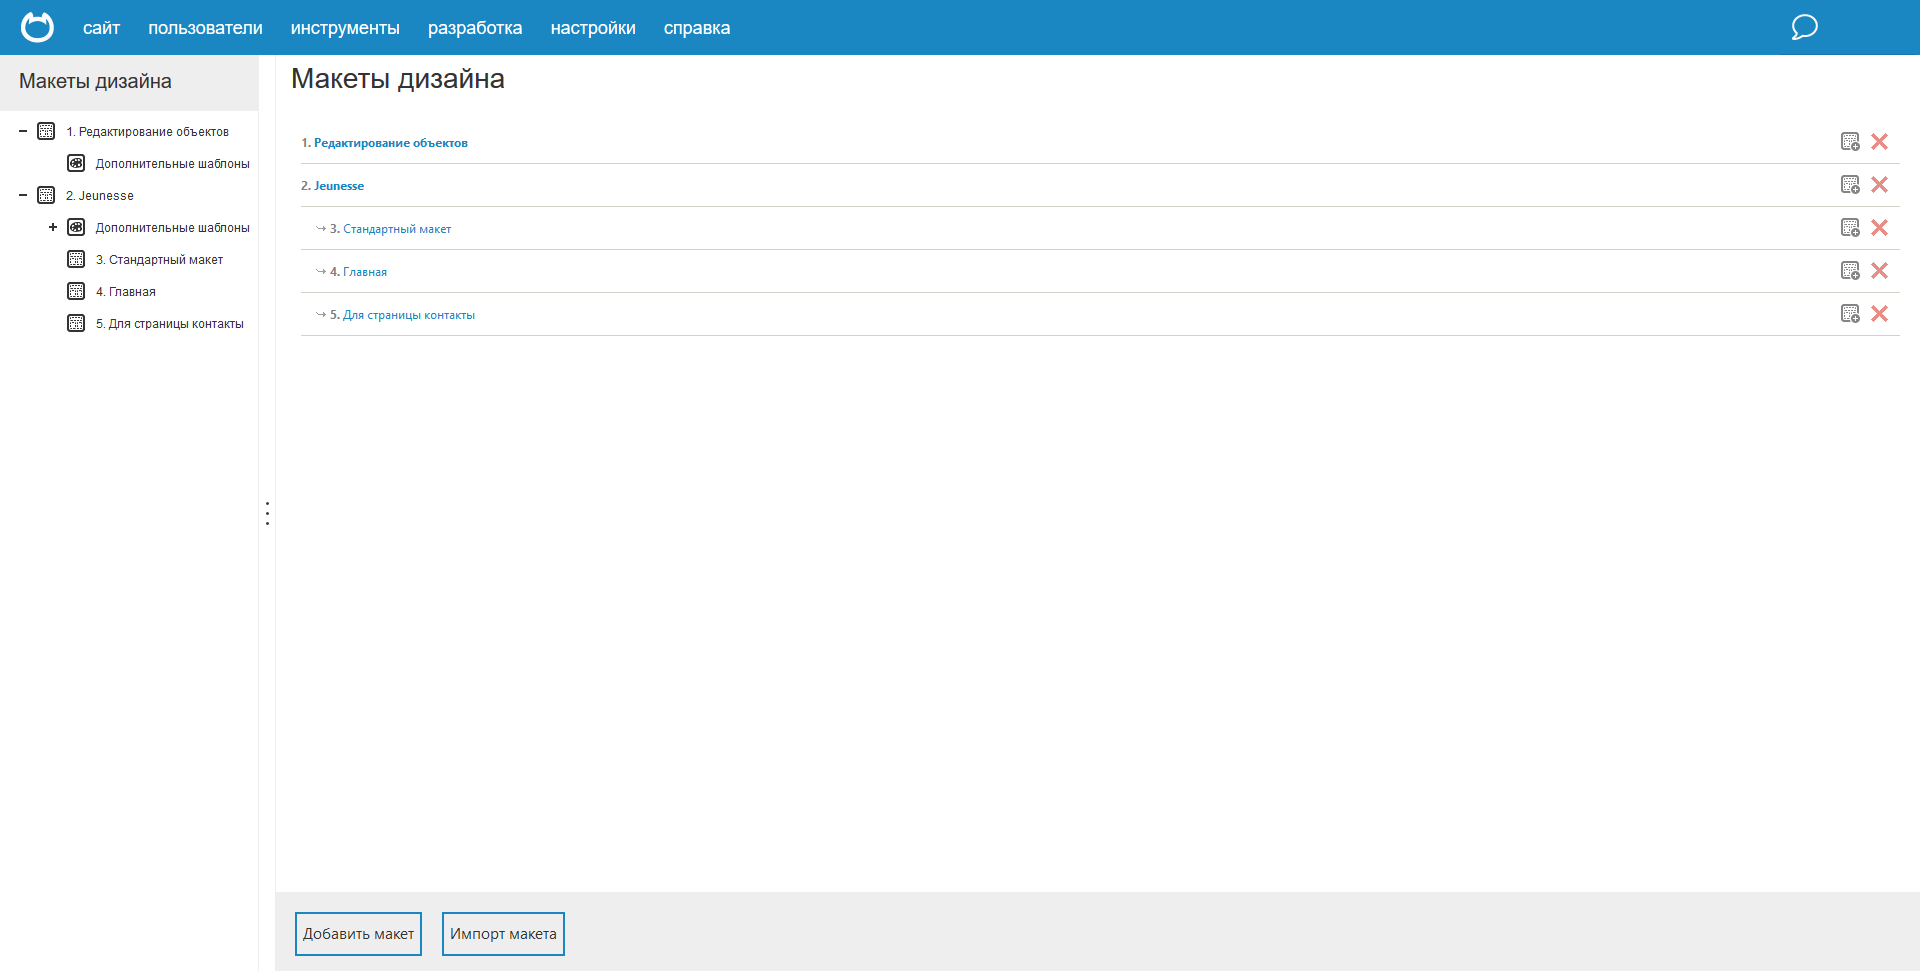The width and height of the screenshot is (1920, 971).
Task: Open the "настройки" menu
Action: (x=593, y=28)
